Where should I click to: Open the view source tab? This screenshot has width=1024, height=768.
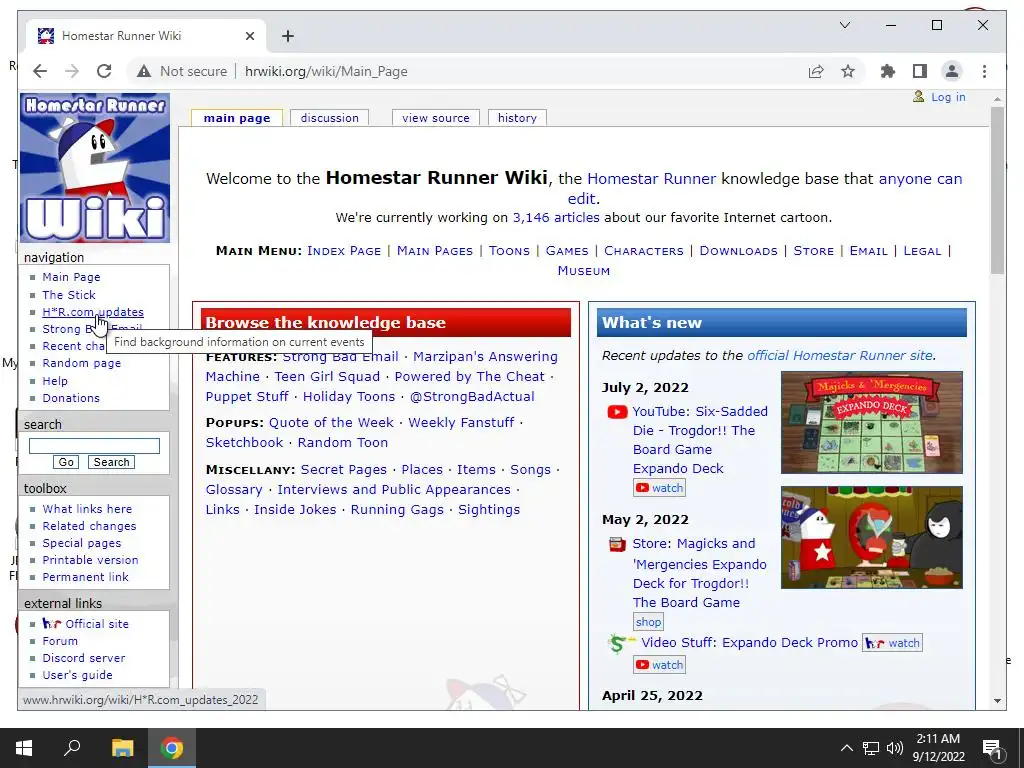pyautogui.click(x=436, y=118)
